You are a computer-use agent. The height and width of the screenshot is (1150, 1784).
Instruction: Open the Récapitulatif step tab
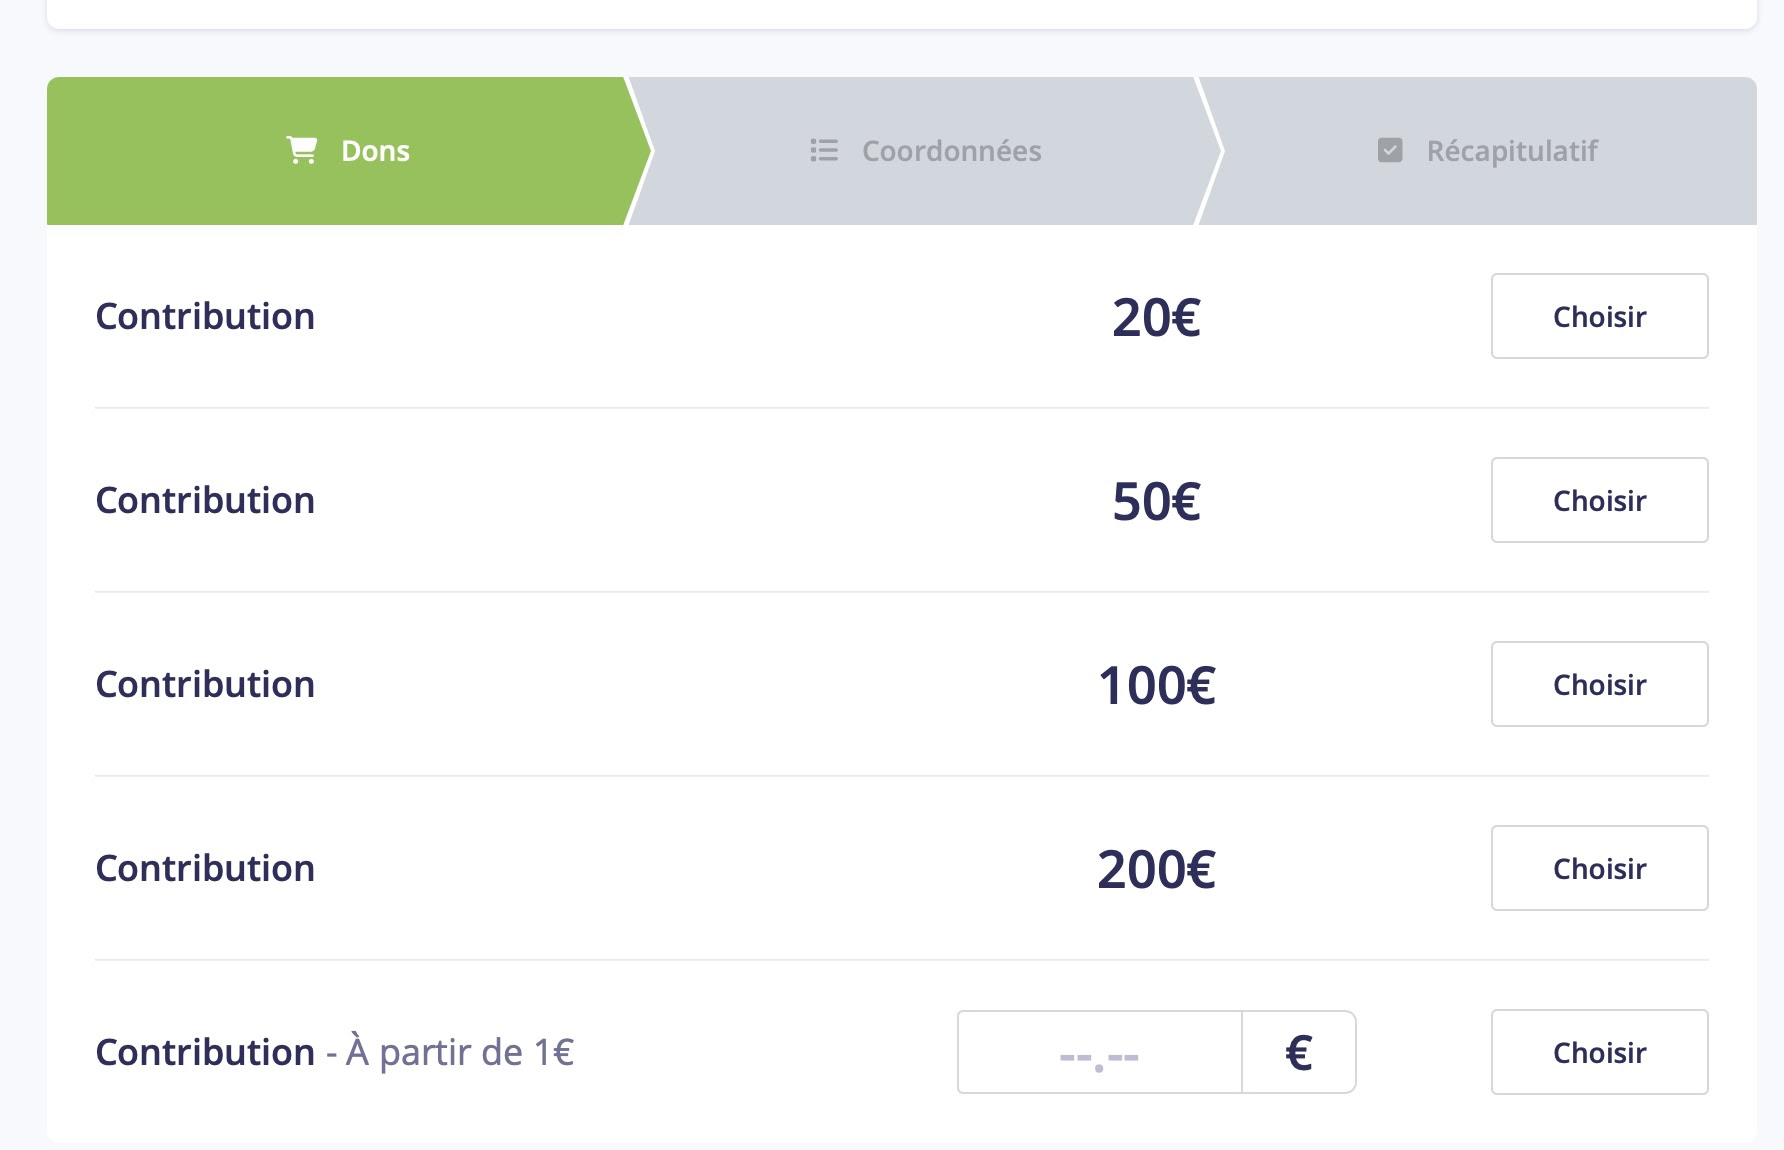1487,151
